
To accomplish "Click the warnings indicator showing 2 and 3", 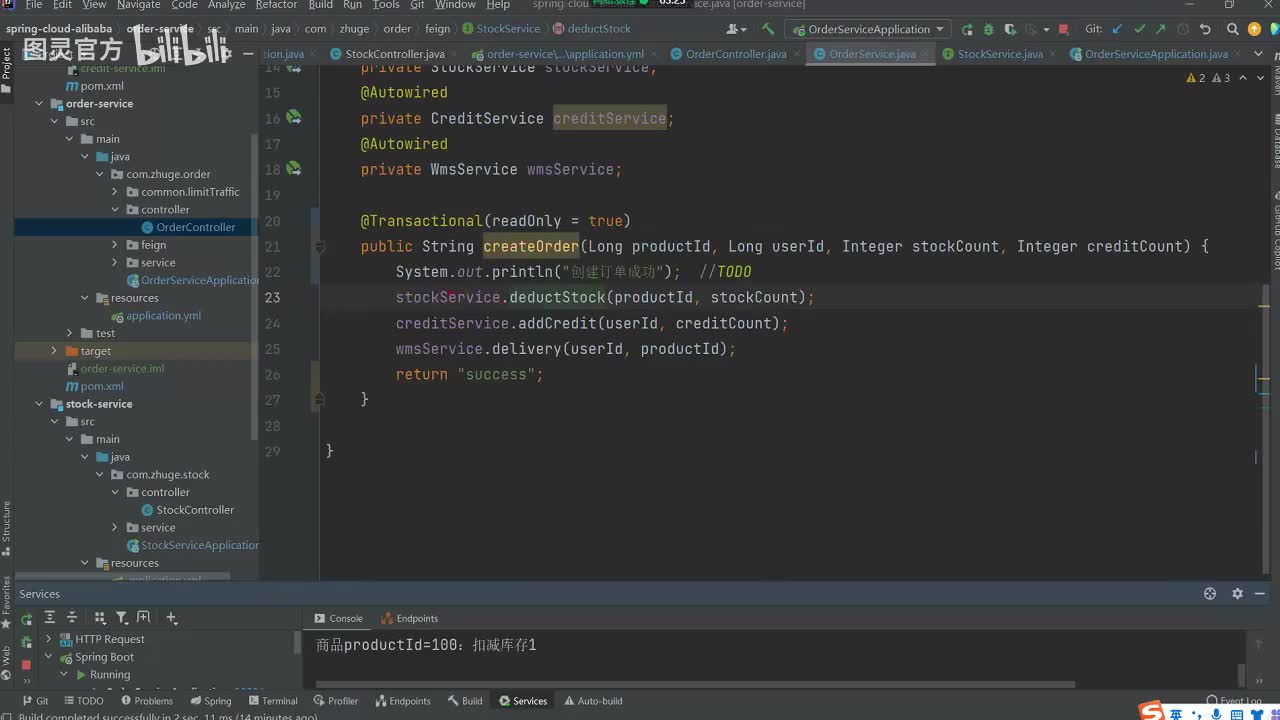I will tap(1208, 77).
